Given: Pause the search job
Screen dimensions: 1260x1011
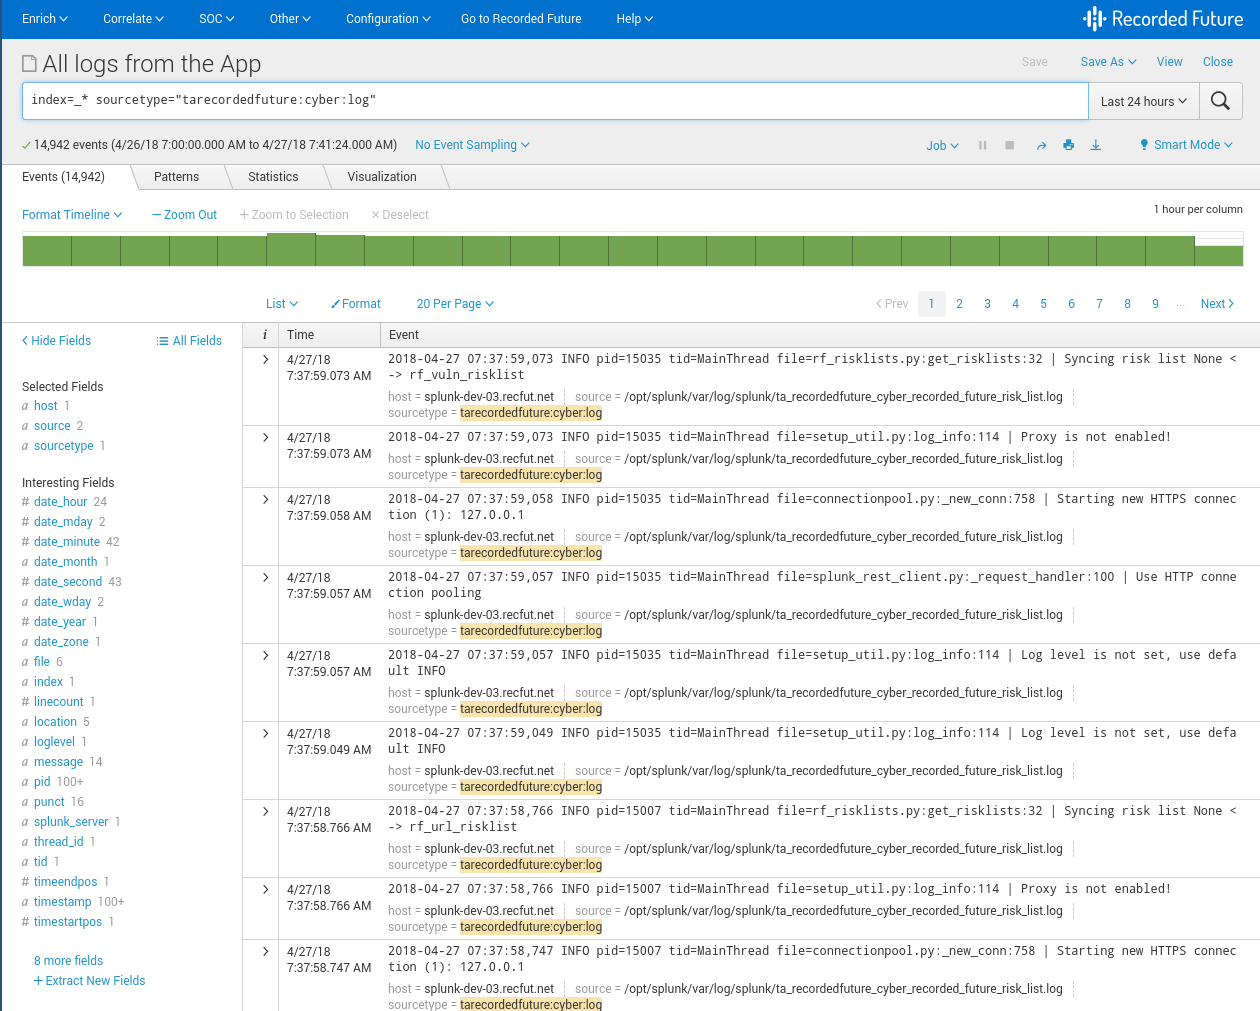Looking at the screenshot, I should 983,145.
